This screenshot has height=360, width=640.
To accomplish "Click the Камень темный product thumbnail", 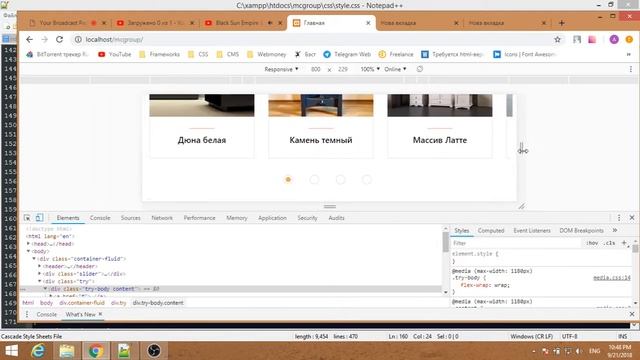I will click(x=321, y=105).
